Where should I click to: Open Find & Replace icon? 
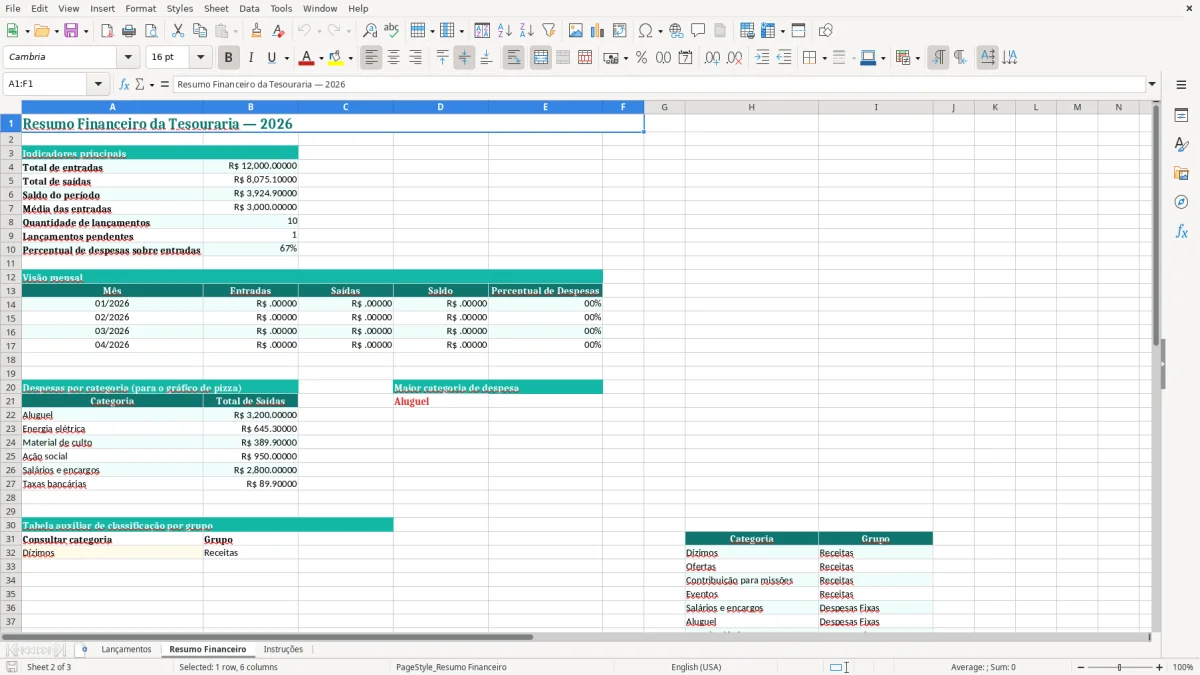pos(370,31)
